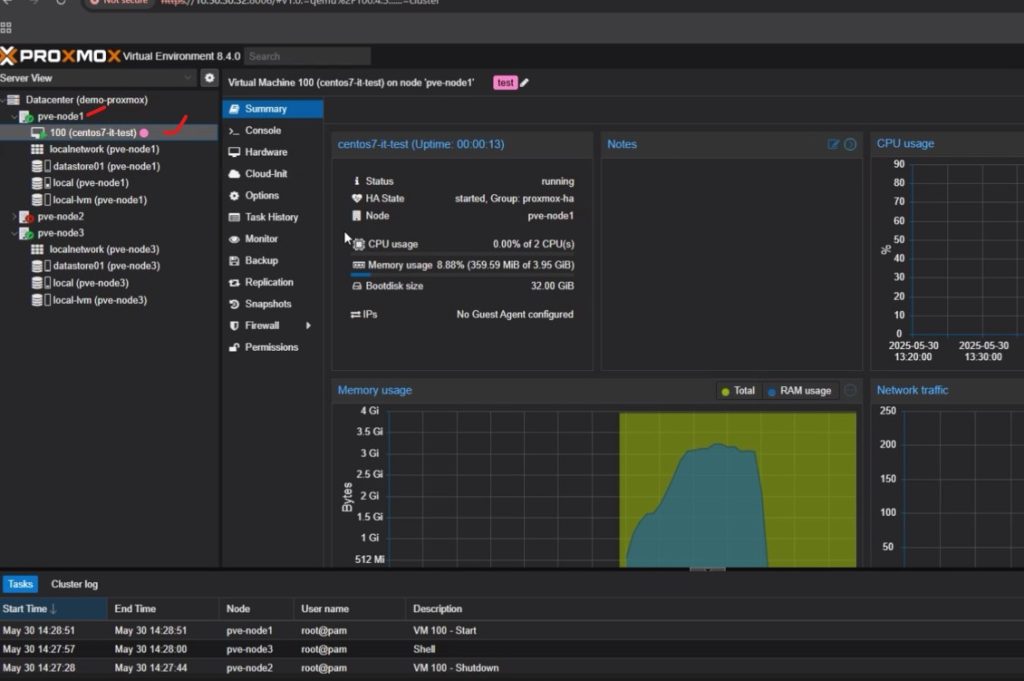Open the Snapshots section
Screen dimensions: 1024x681
click(272, 304)
